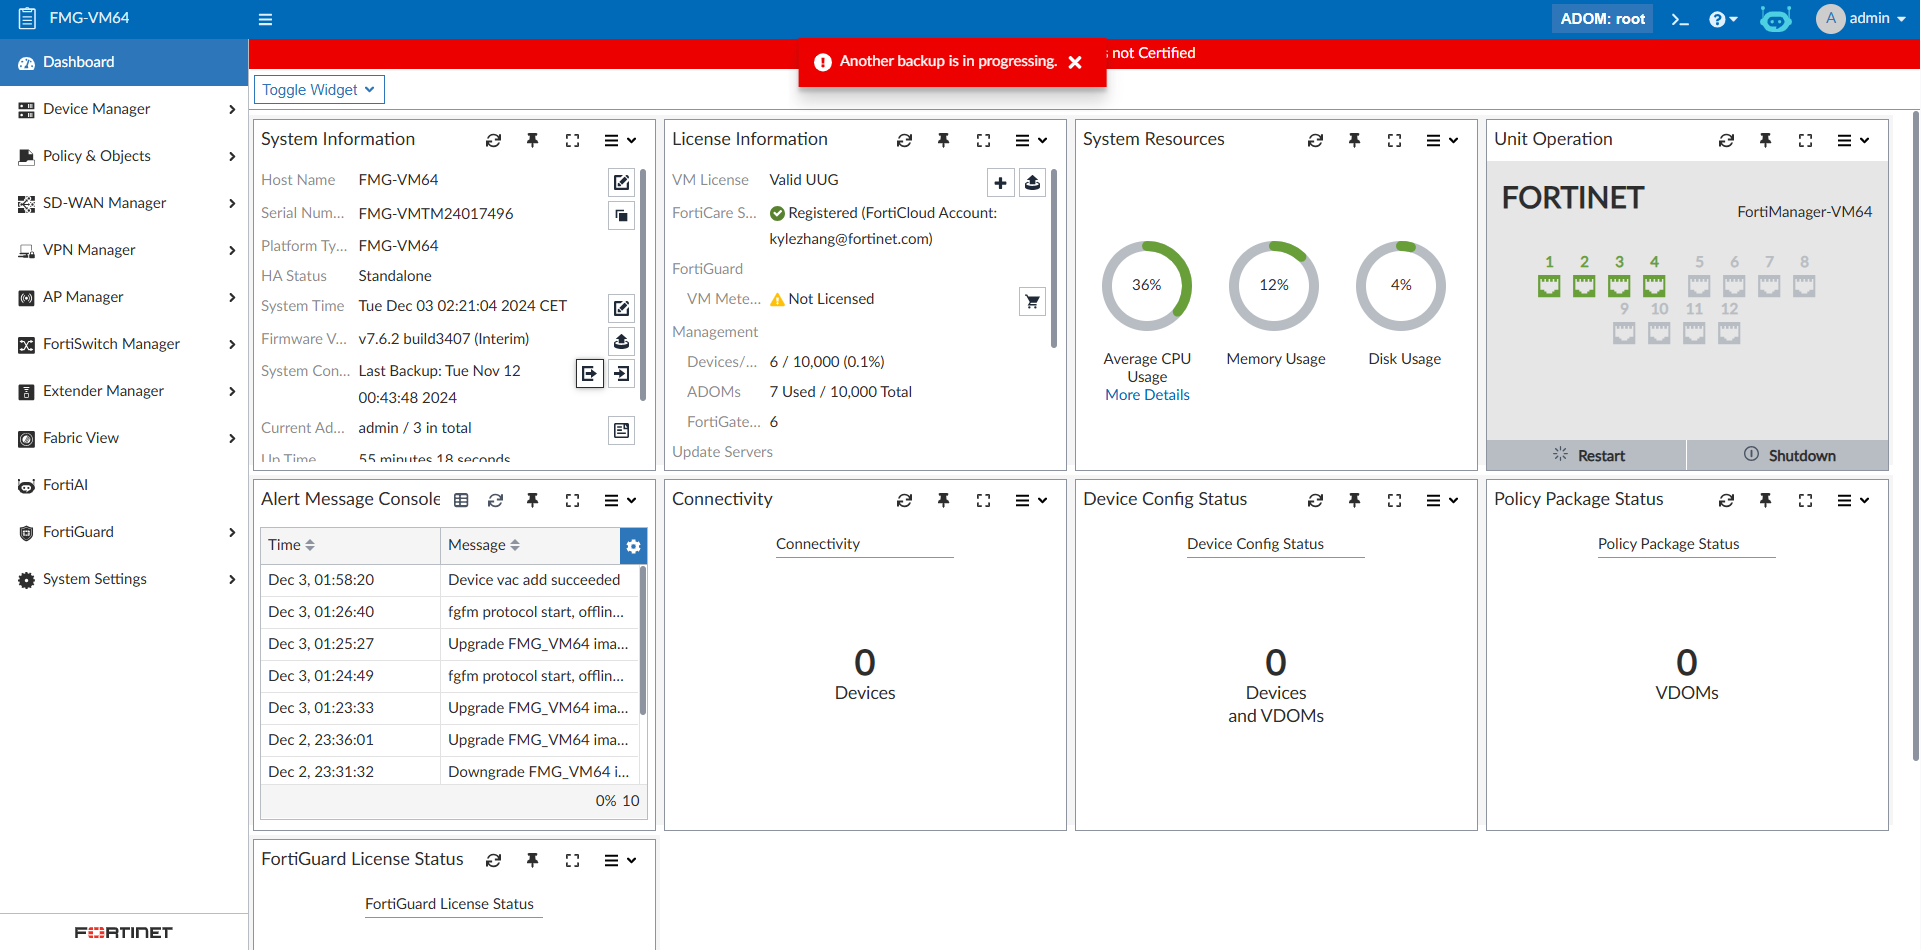Expand Connectivity widget to full screen

coord(984,500)
